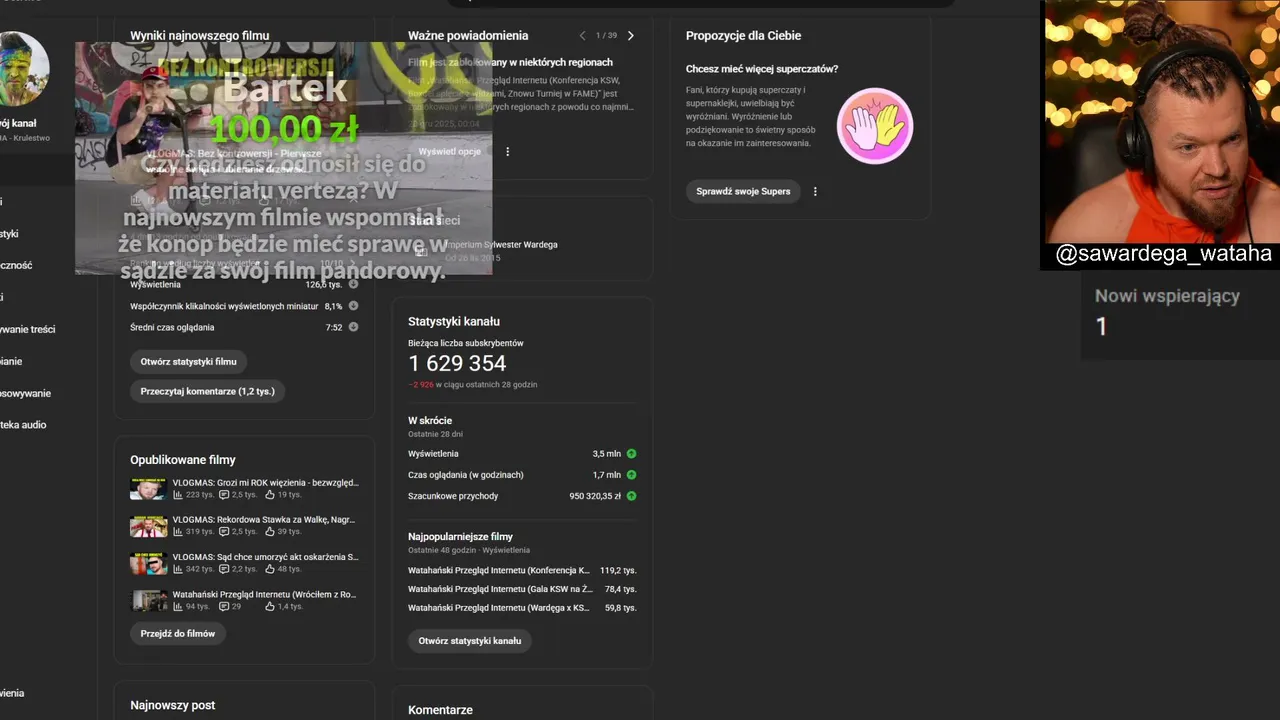Click Otwórz statystyki filmu button

coord(188,362)
